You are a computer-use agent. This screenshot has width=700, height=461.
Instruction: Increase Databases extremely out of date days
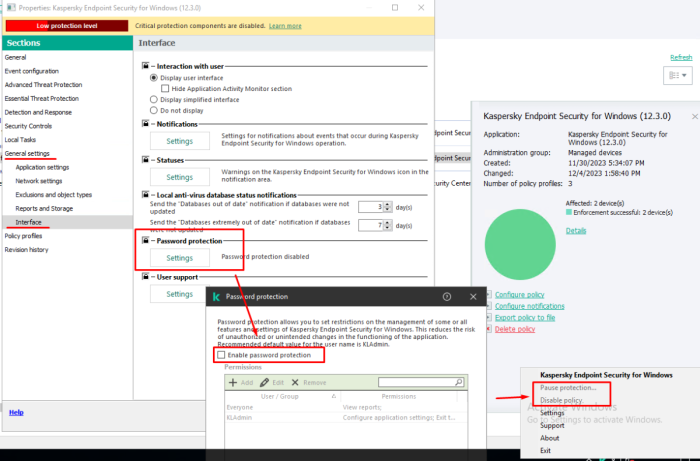click(388, 223)
